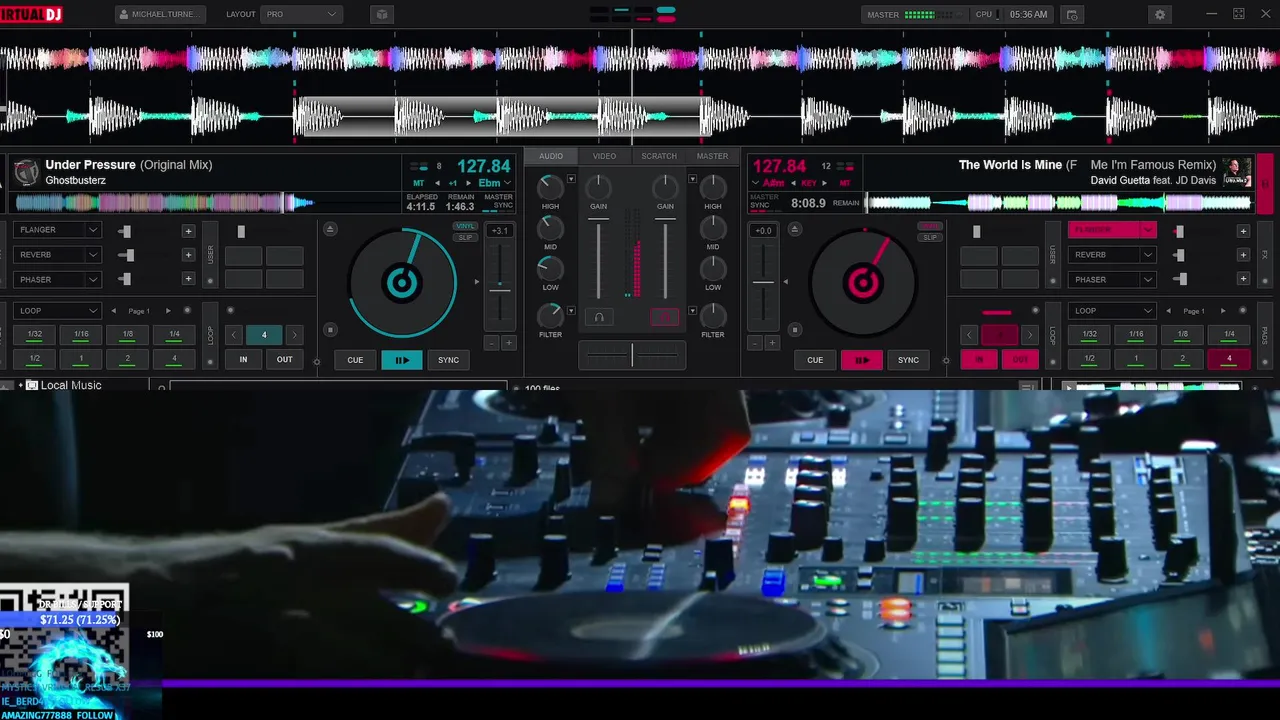The height and width of the screenshot is (720, 1280).
Task: Open the timer icon beside clock
Action: (x=1072, y=15)
